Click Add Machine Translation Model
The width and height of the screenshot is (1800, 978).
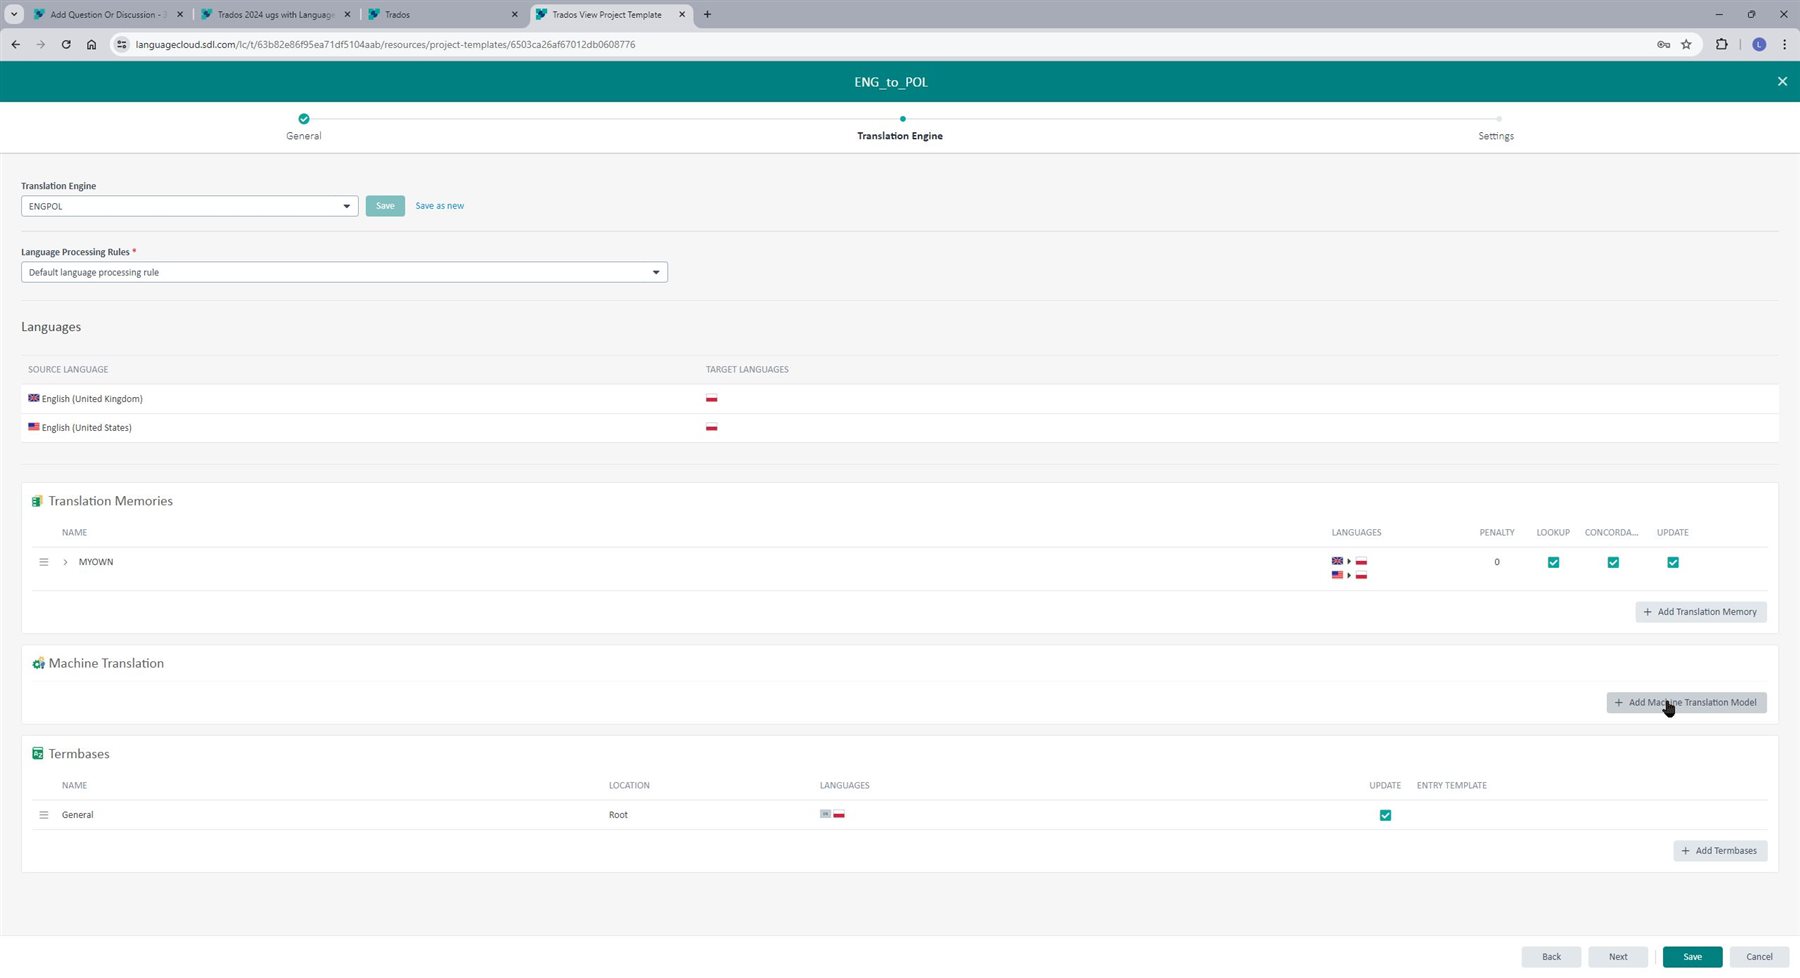1686,702
